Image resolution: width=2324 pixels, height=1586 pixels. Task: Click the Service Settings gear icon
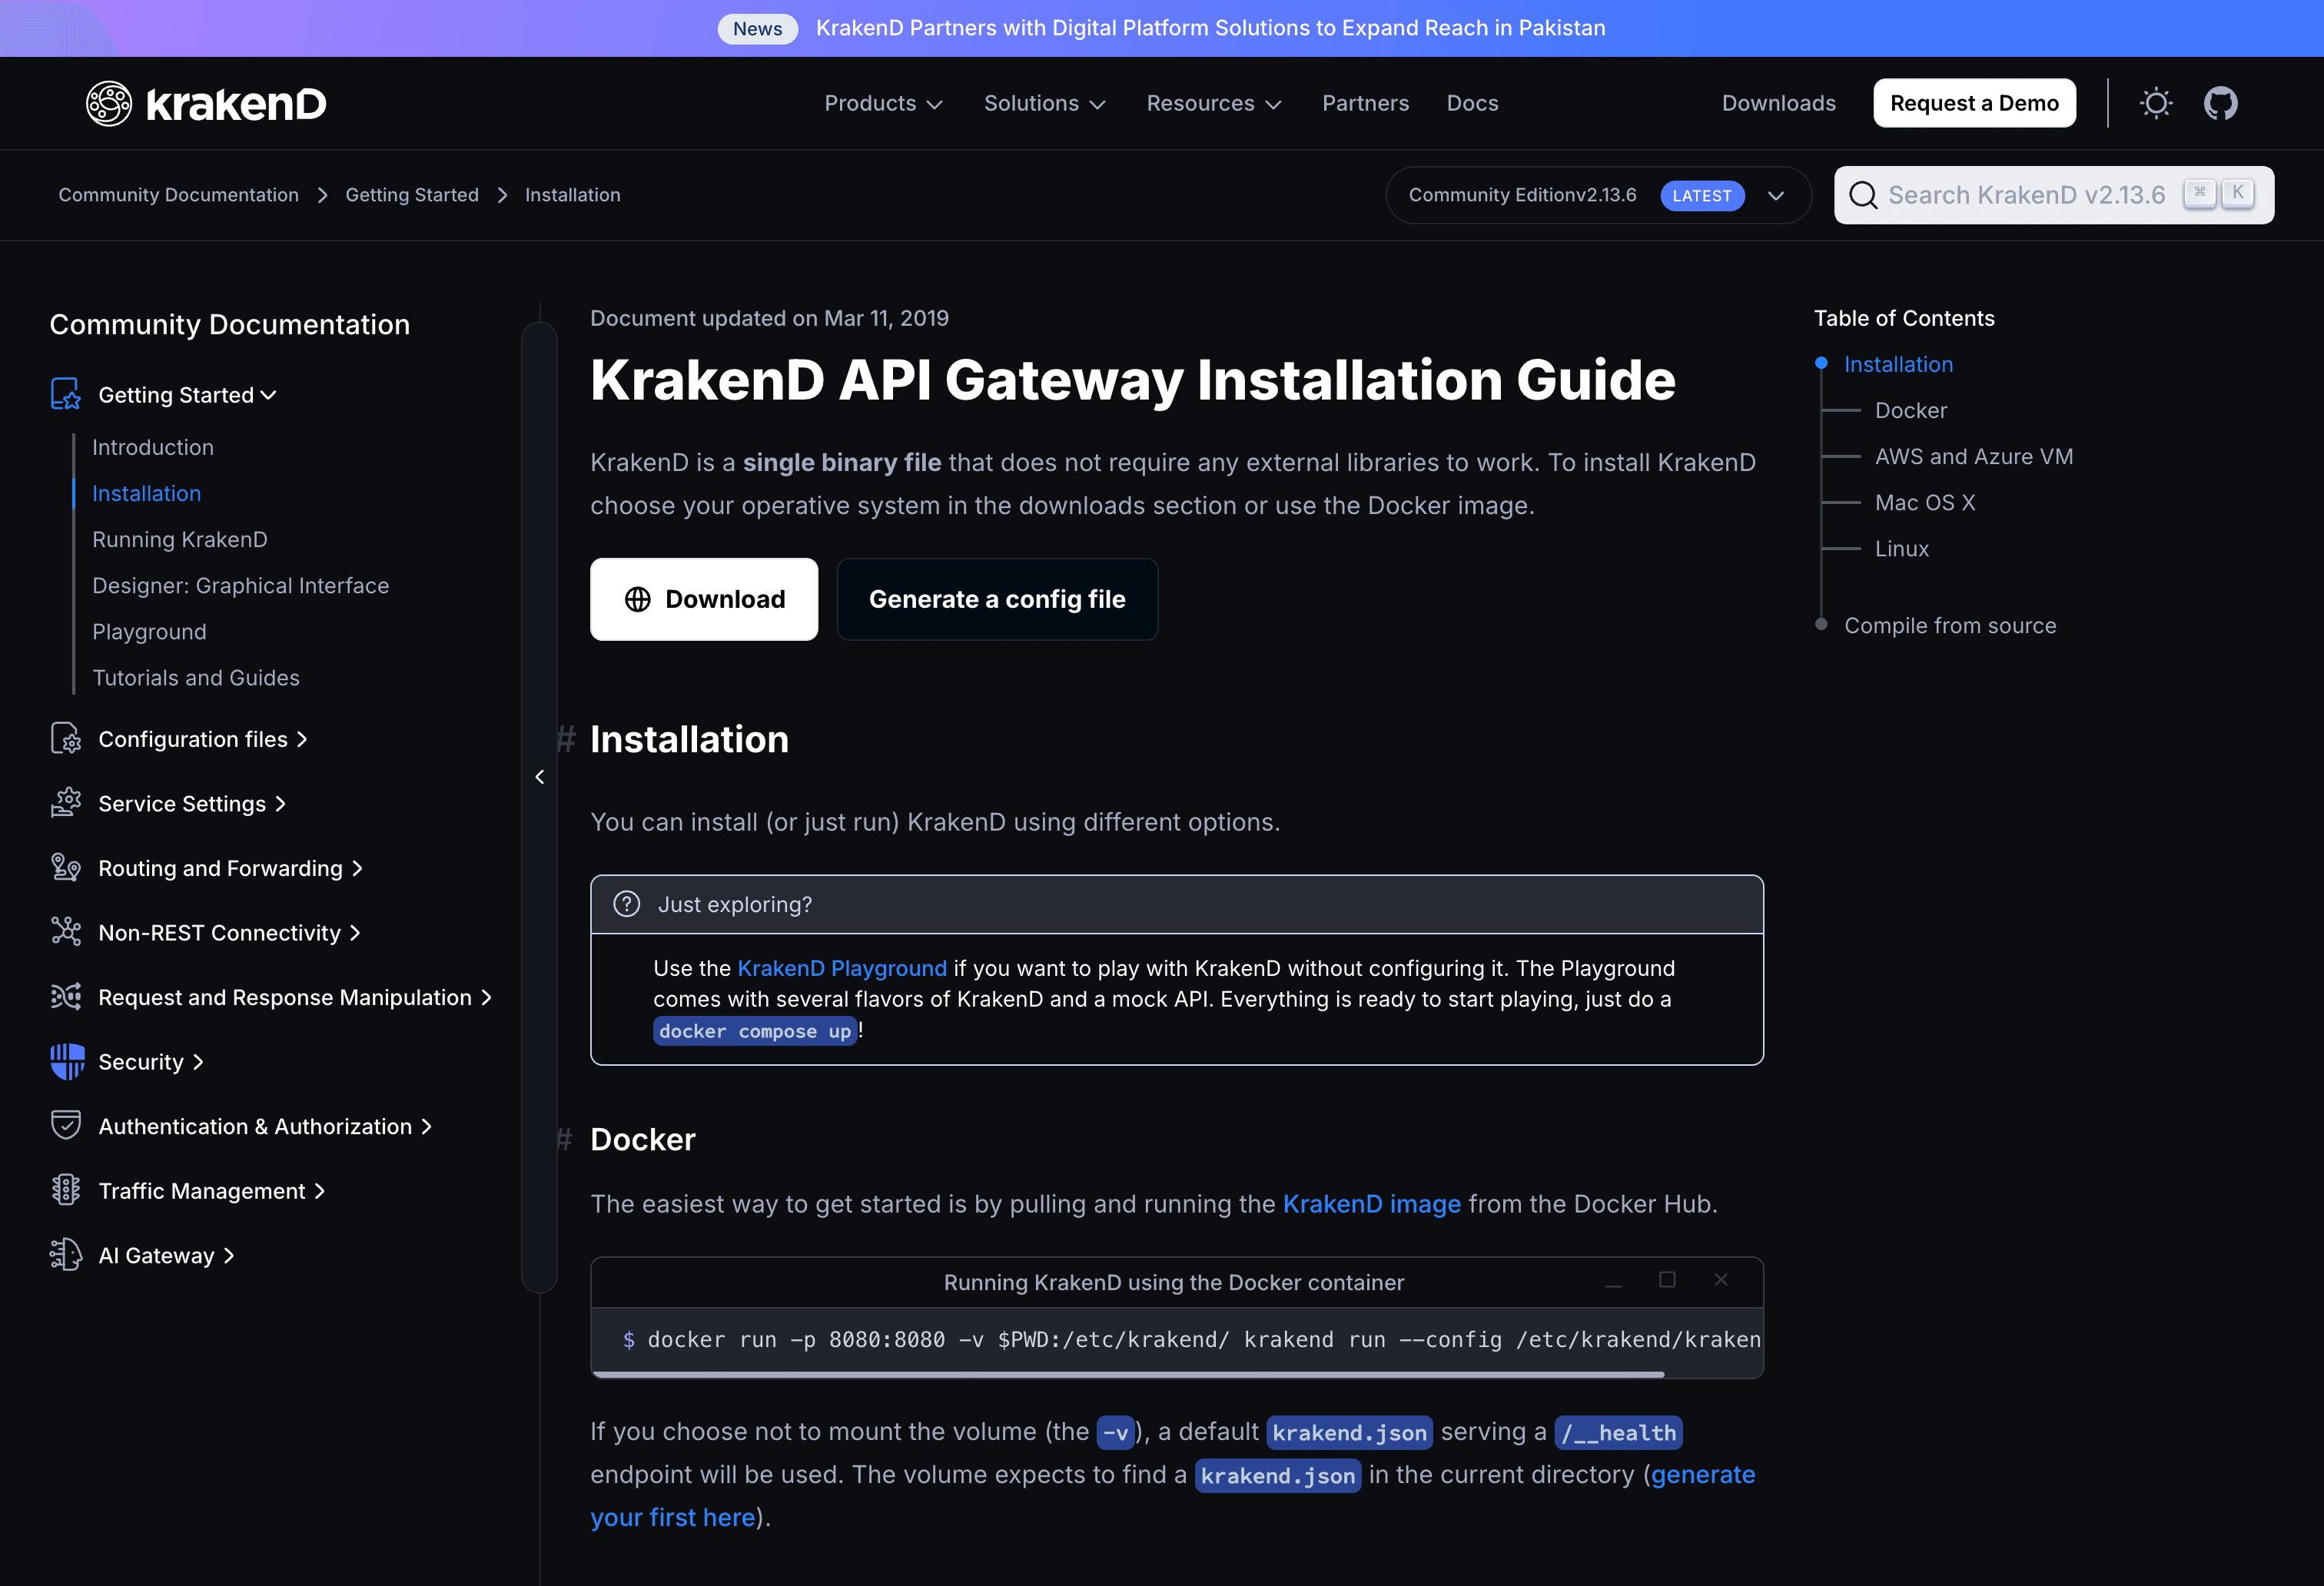coord(66,803)
